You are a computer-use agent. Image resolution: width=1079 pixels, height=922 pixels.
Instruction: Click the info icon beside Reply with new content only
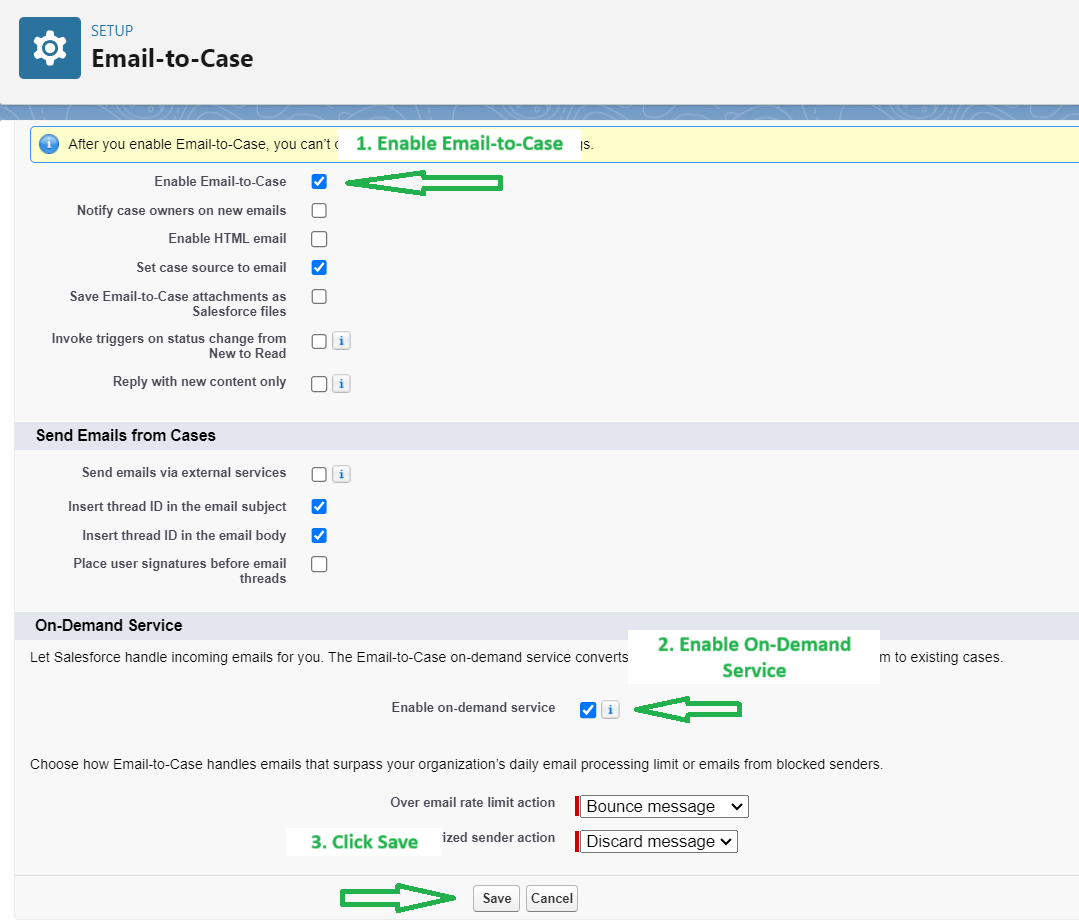pyautogui.click(x=341, y=383)
